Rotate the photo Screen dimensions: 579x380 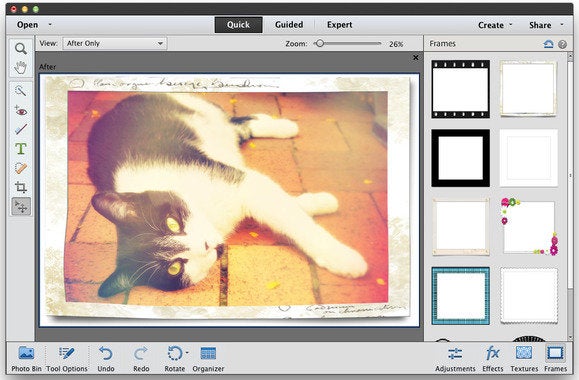[174, 359]
